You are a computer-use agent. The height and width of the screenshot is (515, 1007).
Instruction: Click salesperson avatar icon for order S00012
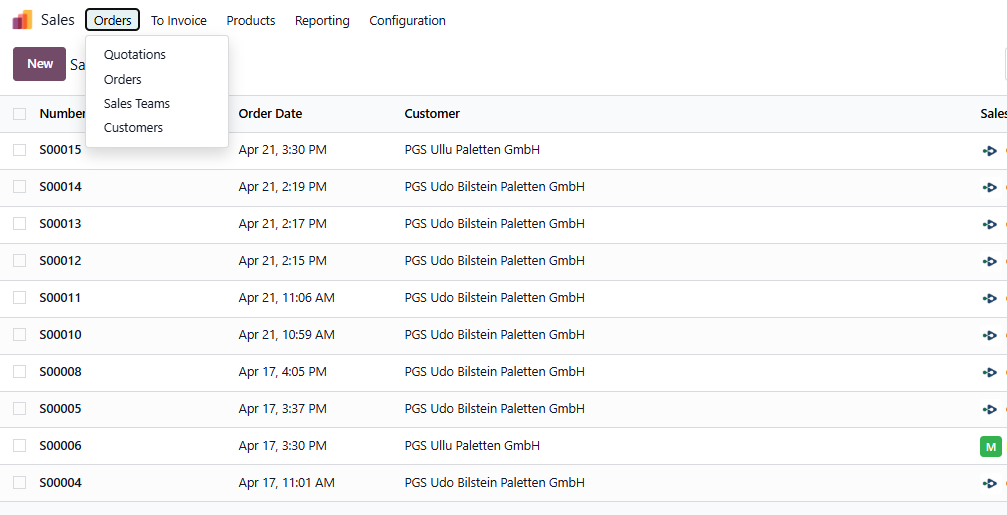pos(990,262)
